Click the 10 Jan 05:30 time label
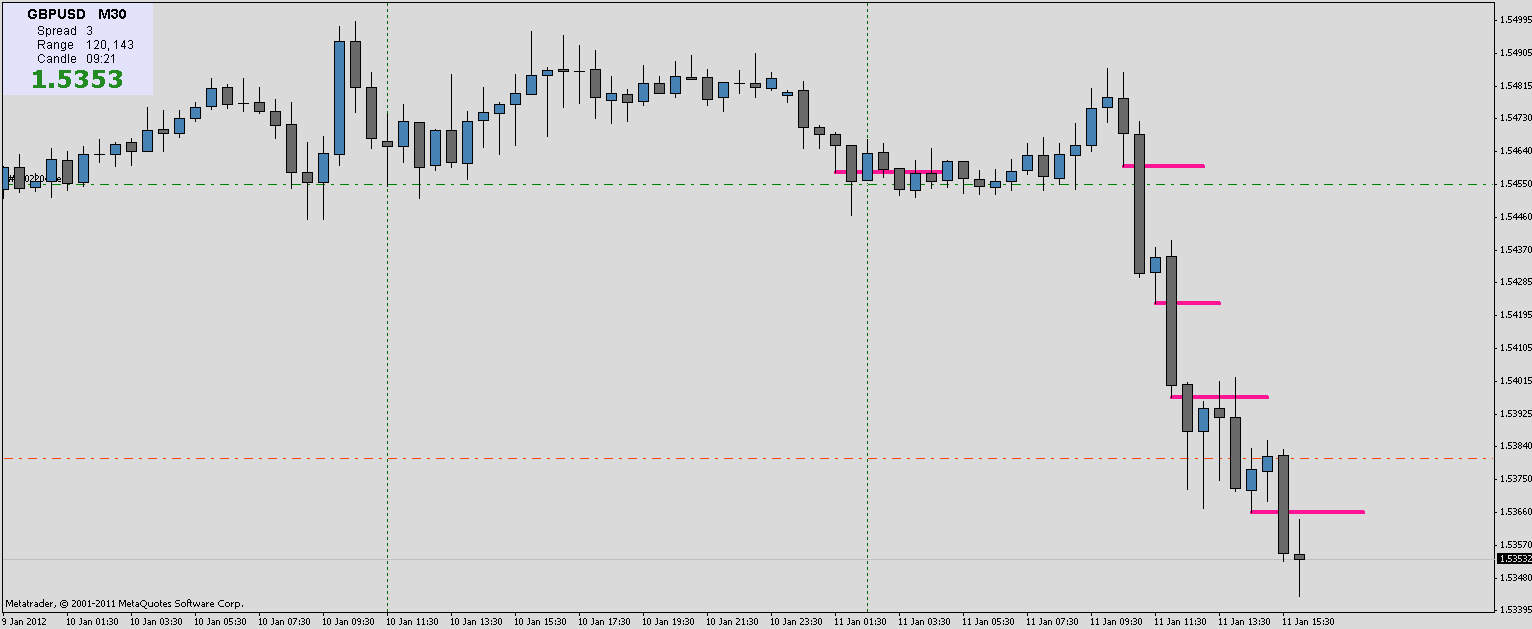The height and width of the screenshot is (629, 1532). pos(220,622)
